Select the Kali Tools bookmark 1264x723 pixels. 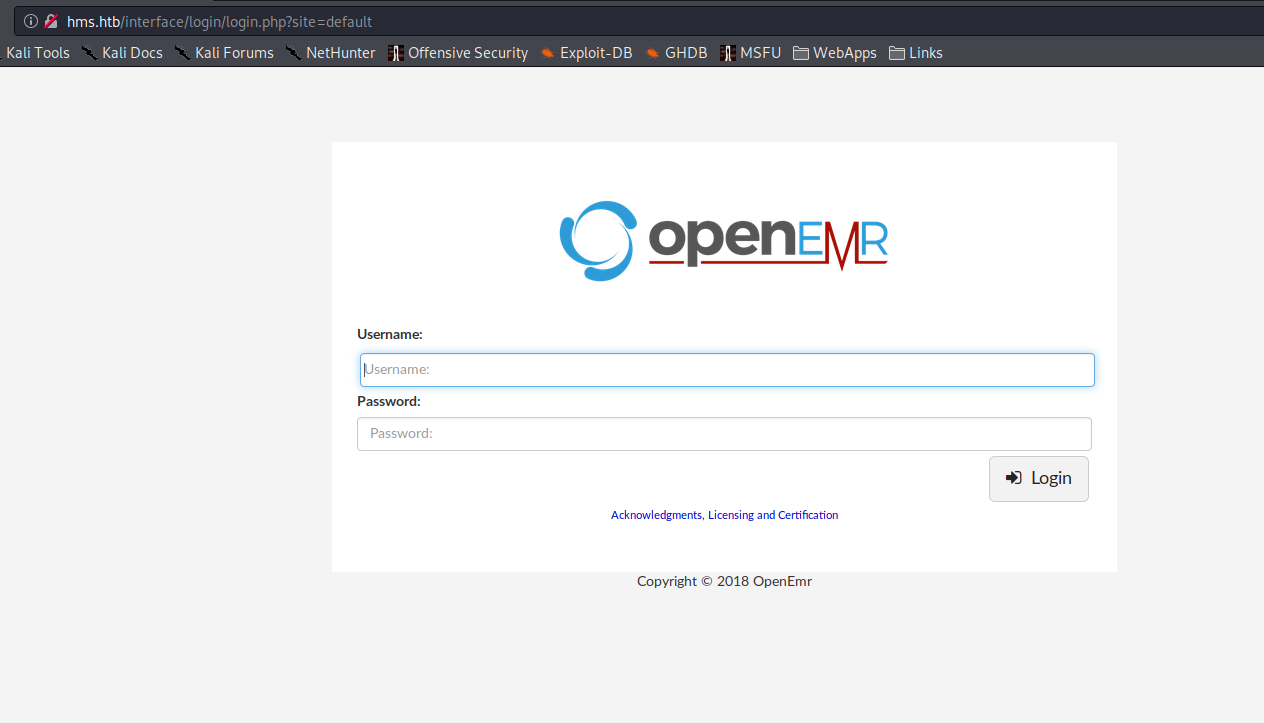pyautogui.click(x=37, y=52)
